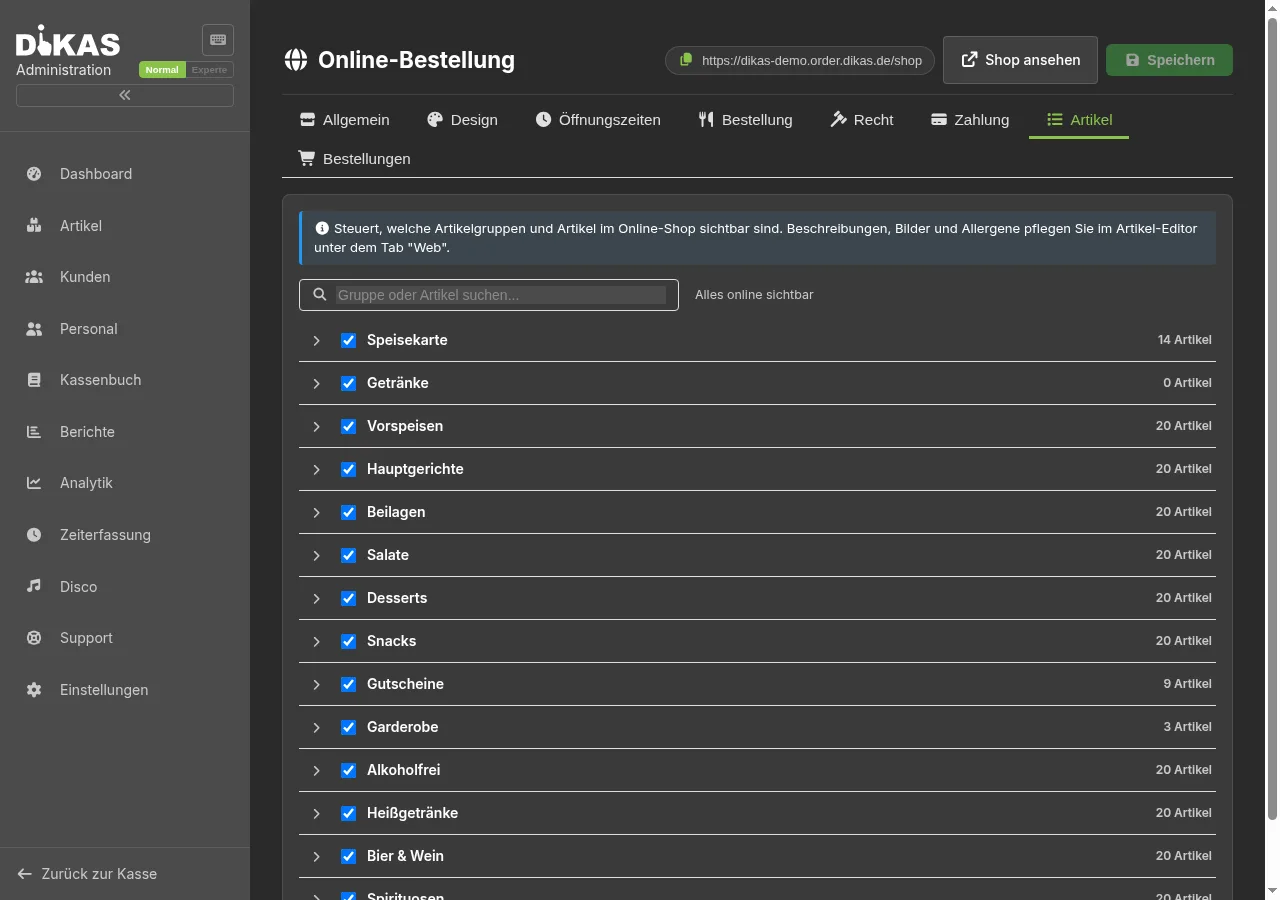
Task: Toggle the Snacks checkbox
Action: point(348,641)
